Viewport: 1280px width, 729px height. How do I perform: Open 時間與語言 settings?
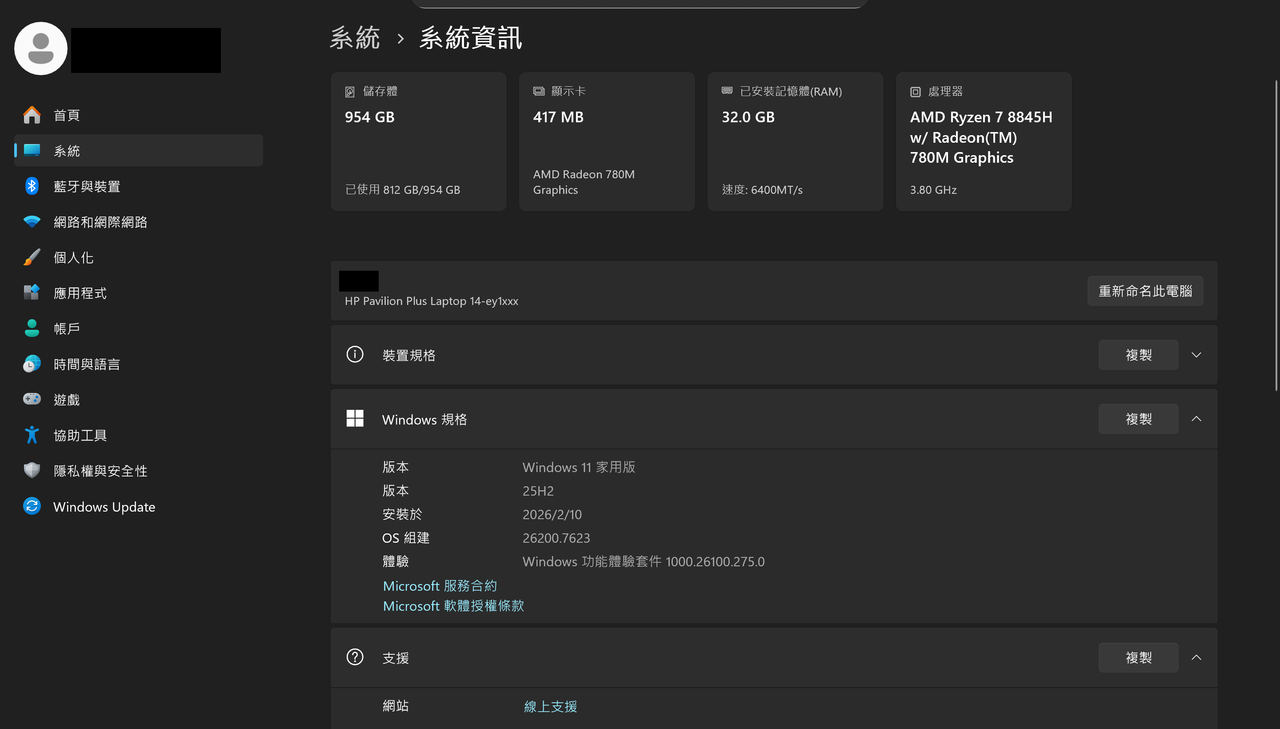point(138,364)
